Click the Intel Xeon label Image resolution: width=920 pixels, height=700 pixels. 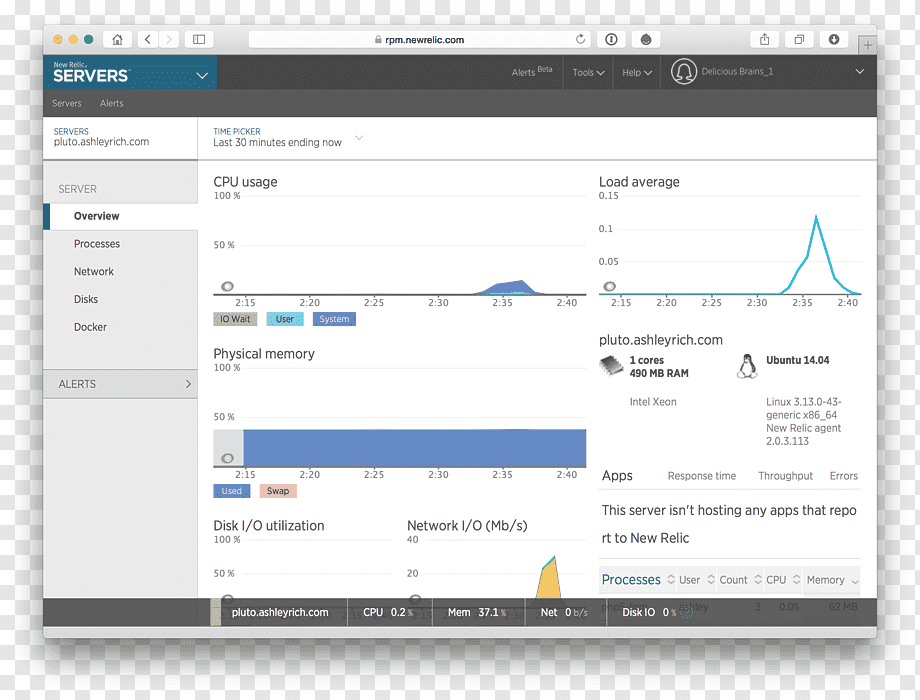[x=653, y=402]
